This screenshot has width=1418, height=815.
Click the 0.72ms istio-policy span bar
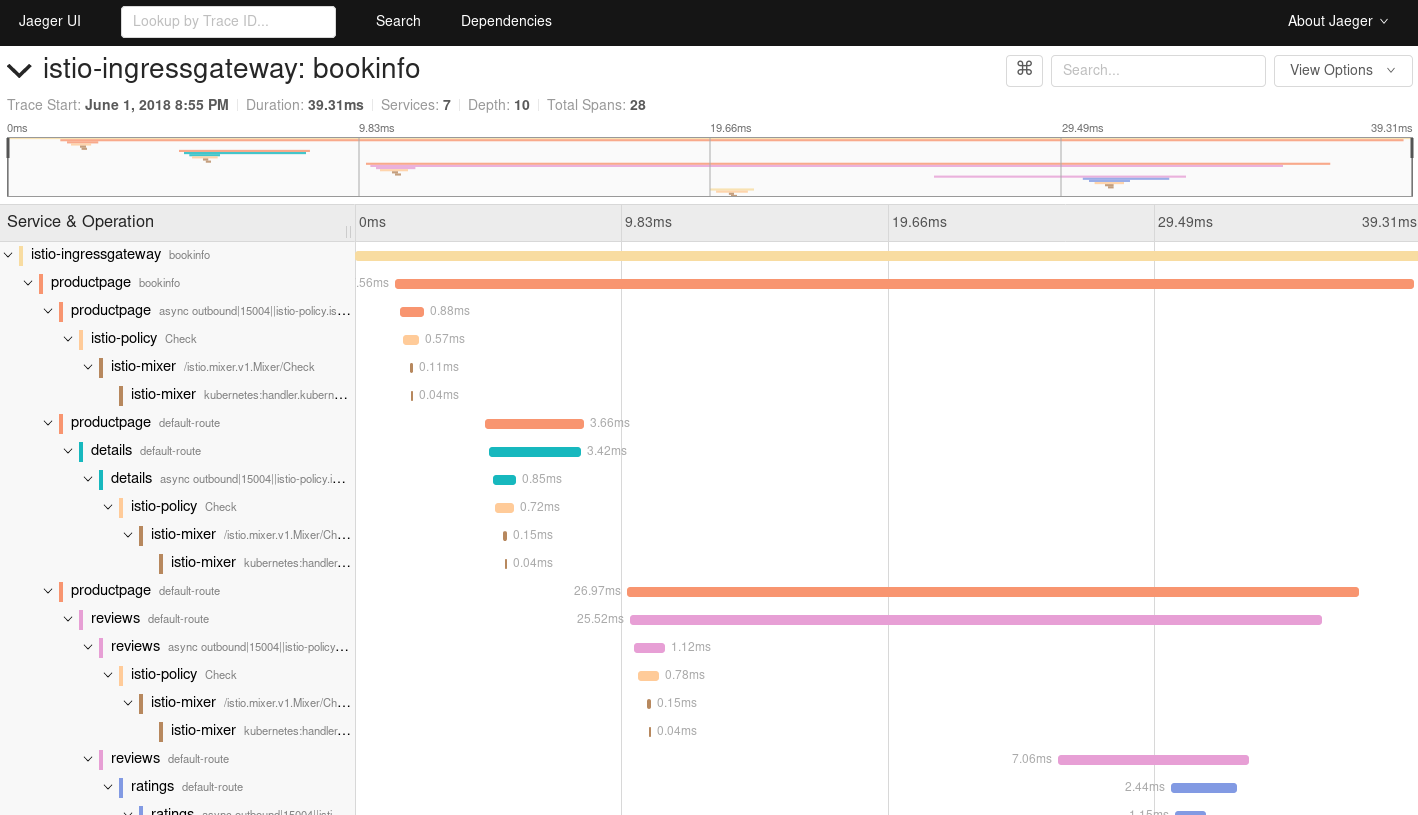coord(504,508)
